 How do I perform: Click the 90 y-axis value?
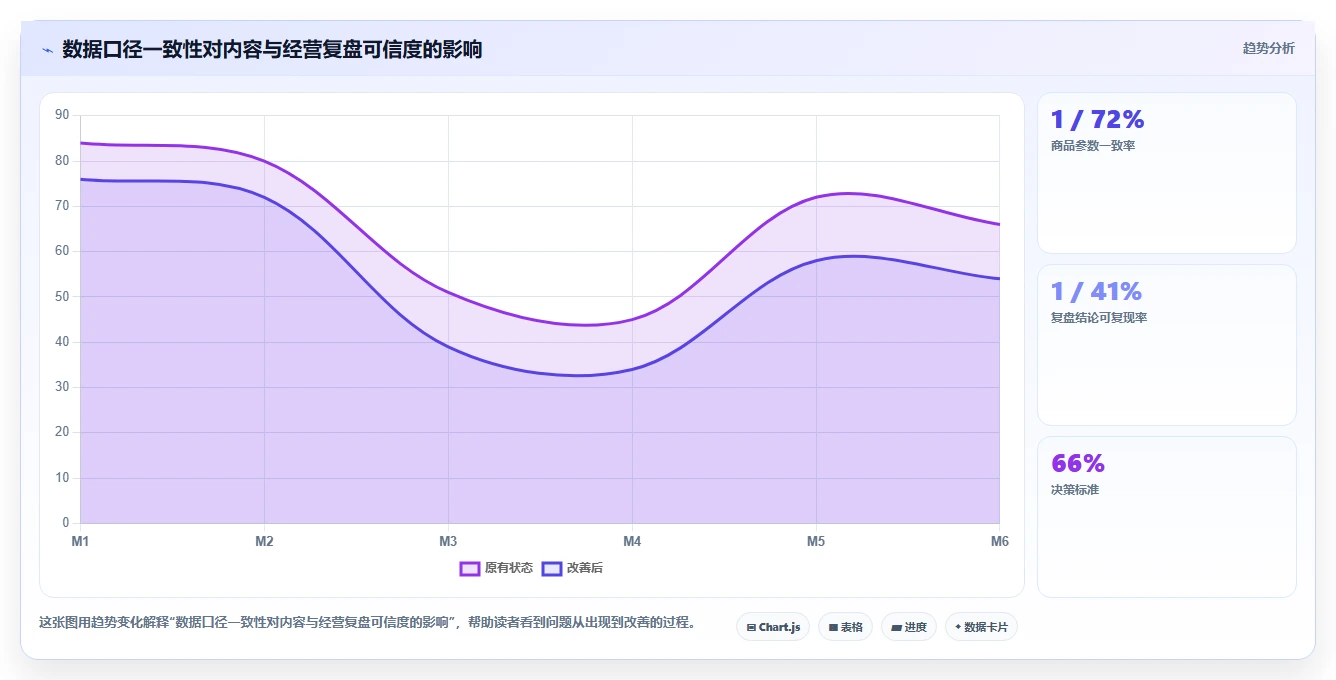pos(62,115)
